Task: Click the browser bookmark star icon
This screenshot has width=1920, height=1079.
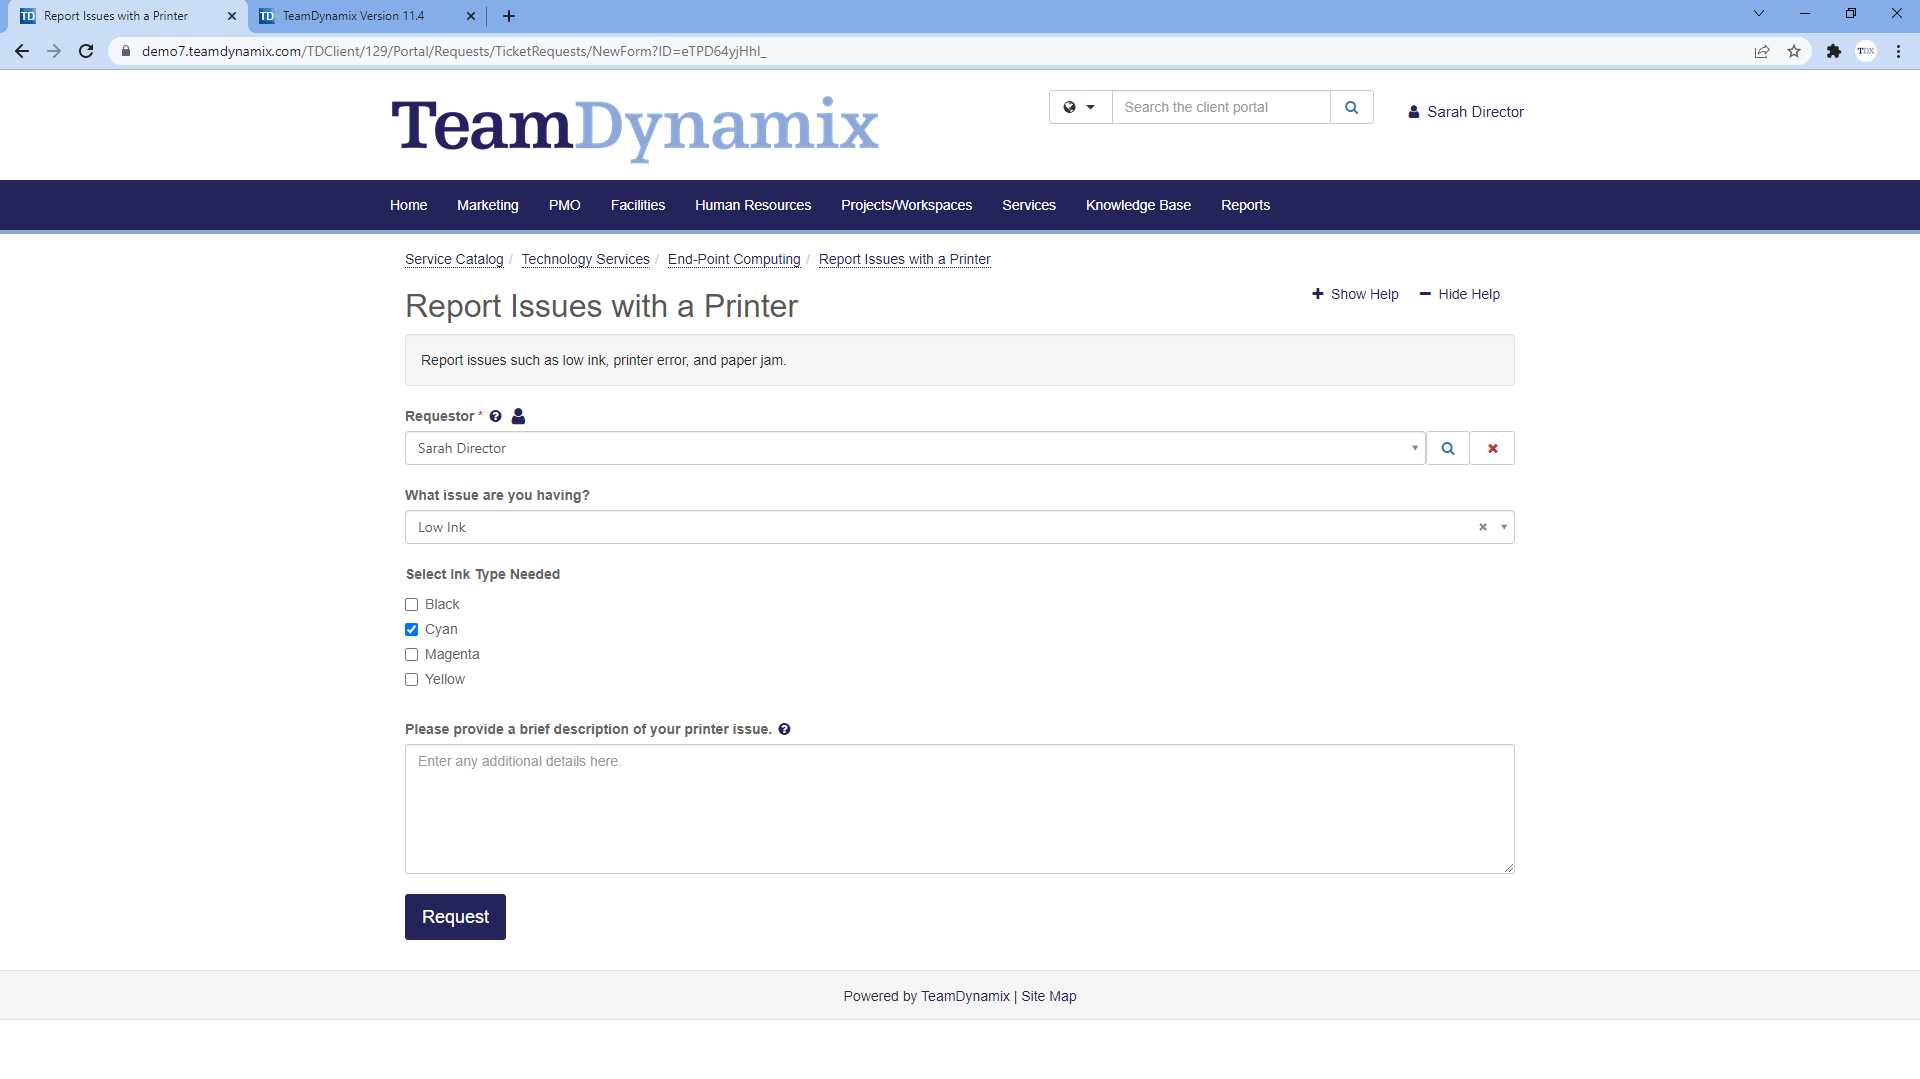Action: point(1795,51)
